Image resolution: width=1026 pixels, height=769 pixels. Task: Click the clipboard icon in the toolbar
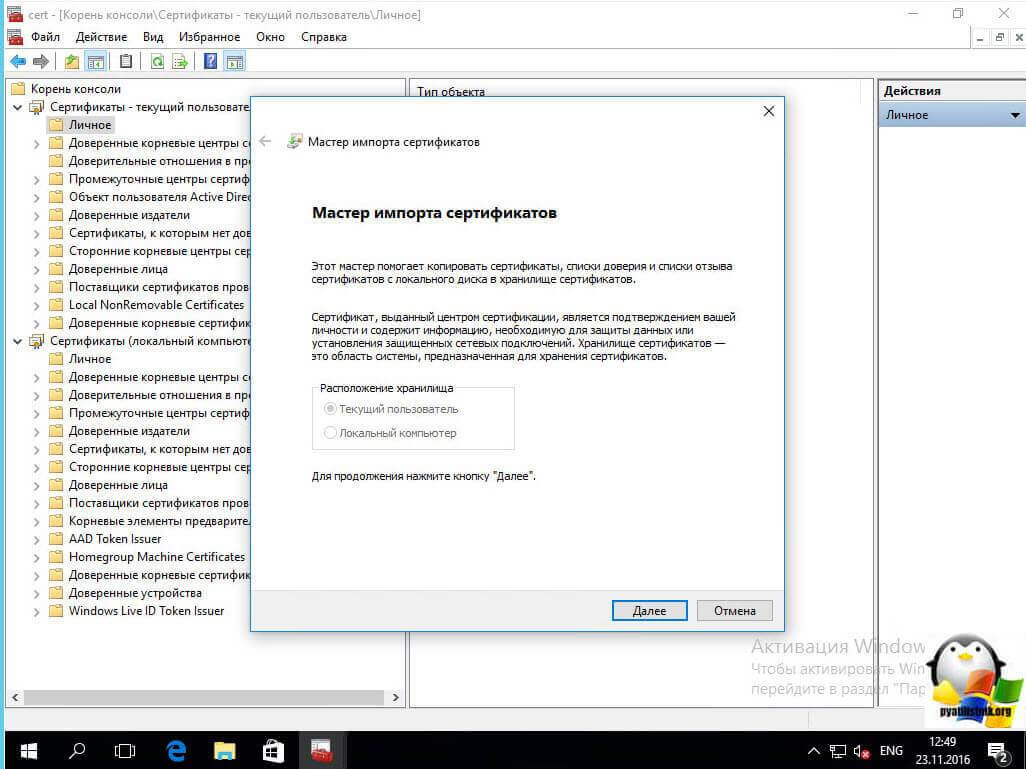click(x=125, y=62)
